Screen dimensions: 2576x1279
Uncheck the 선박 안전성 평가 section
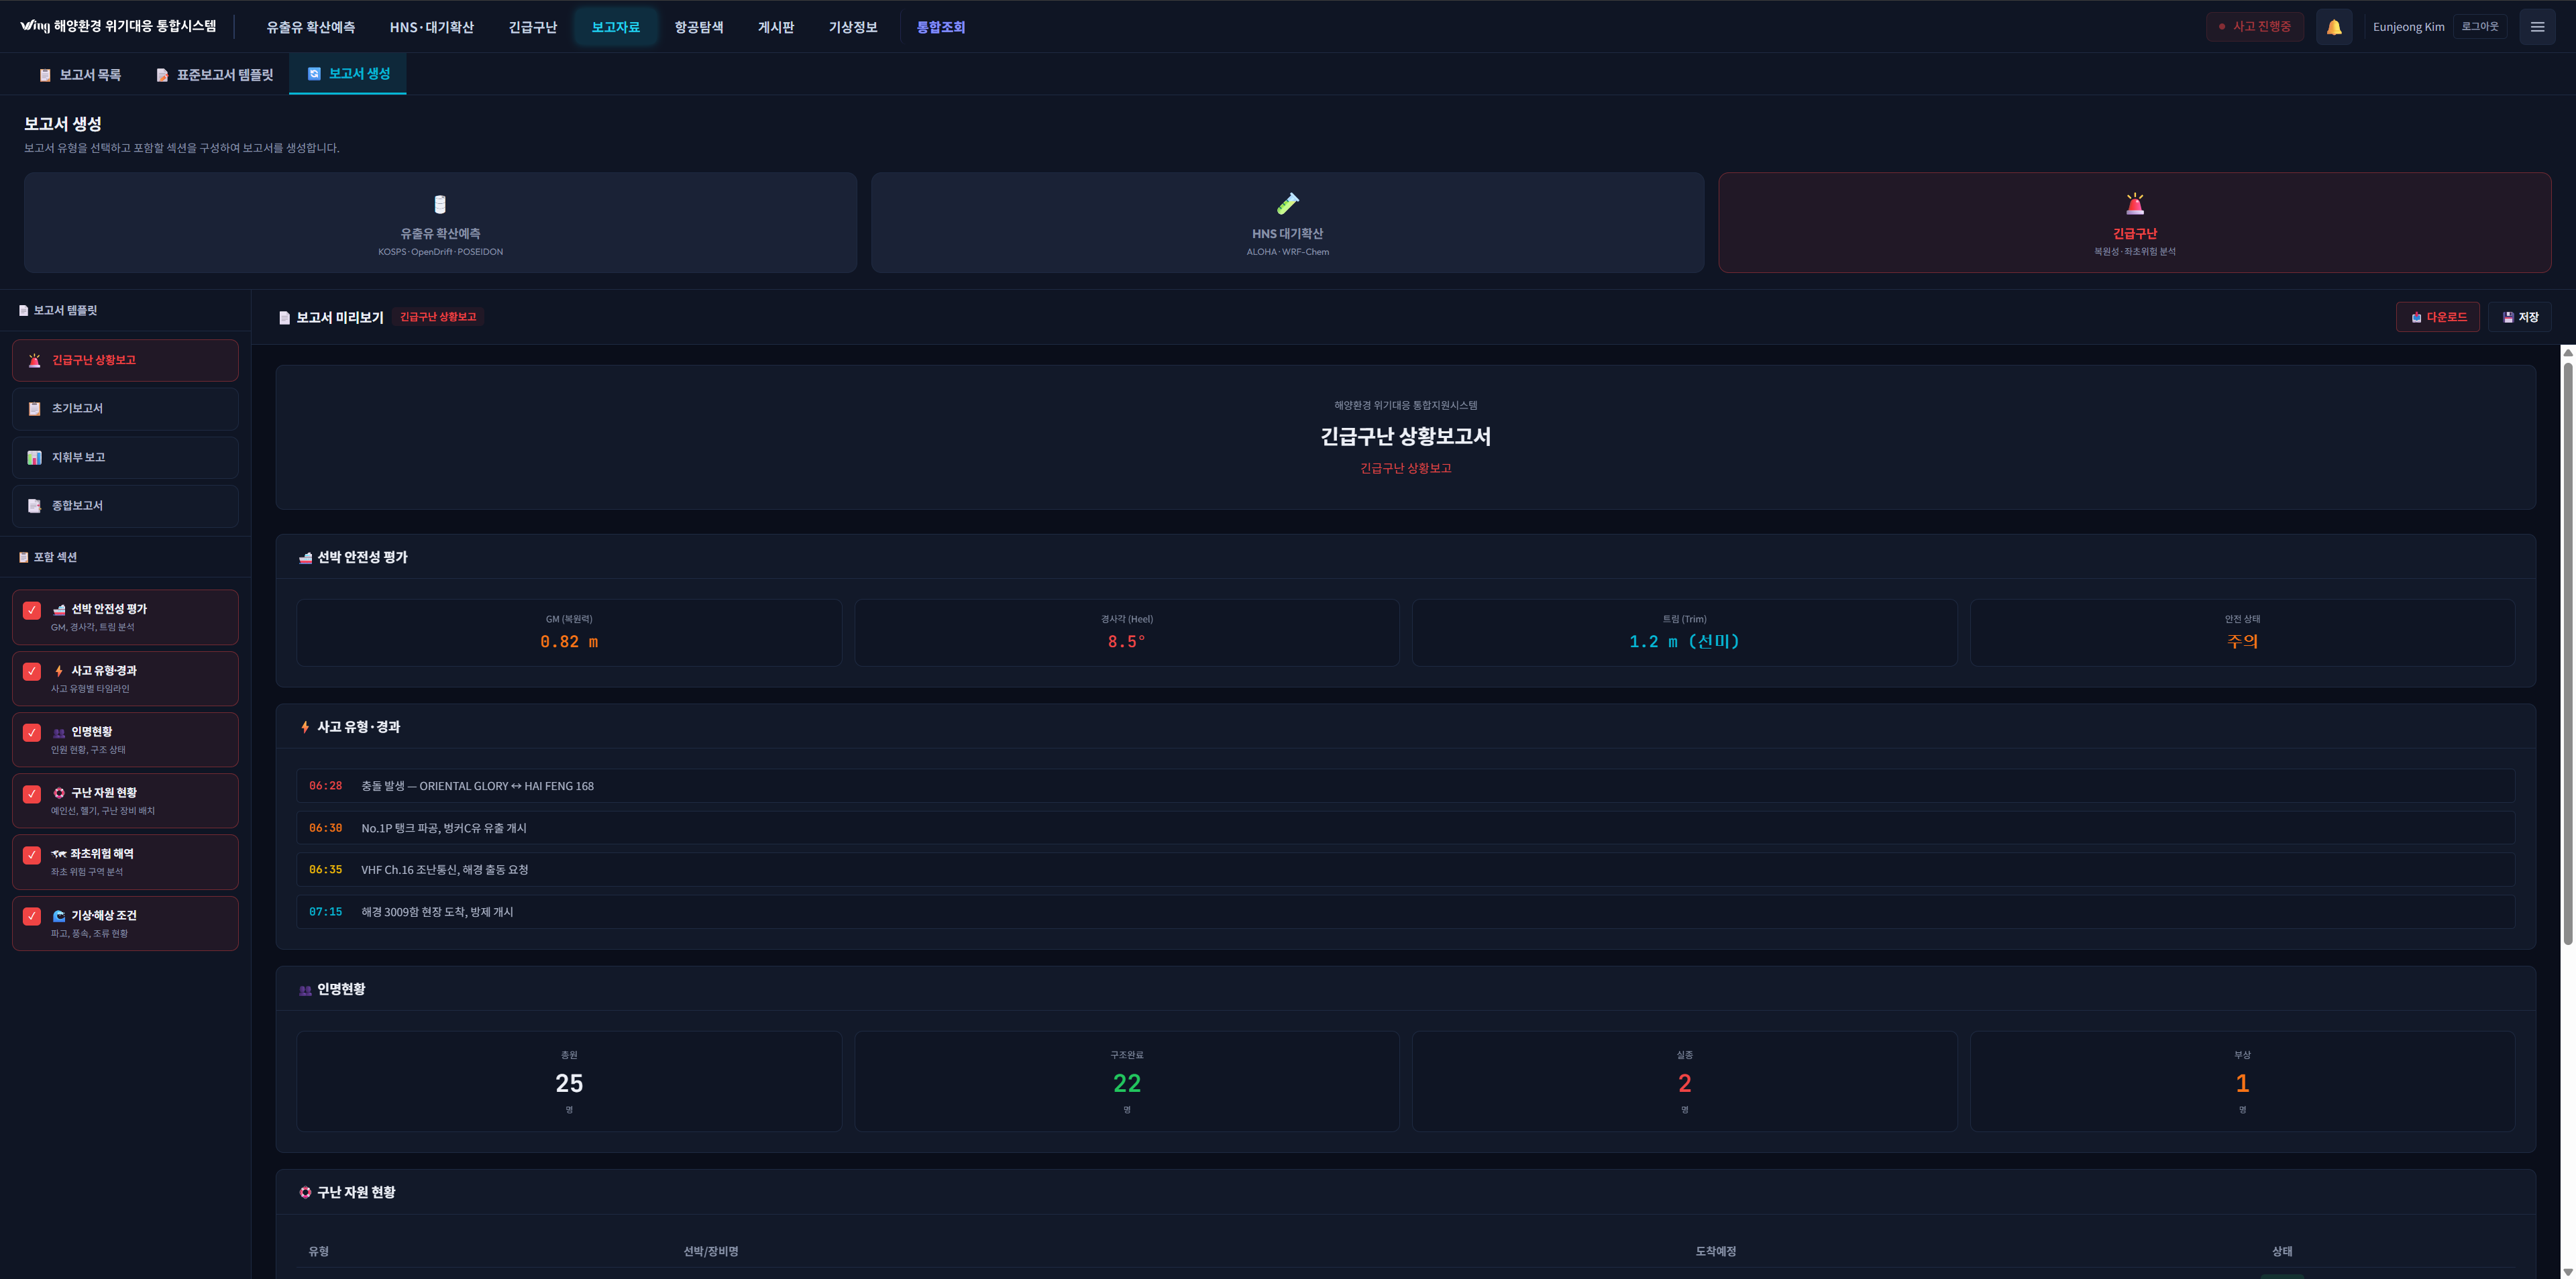click(x=32, y=610)
